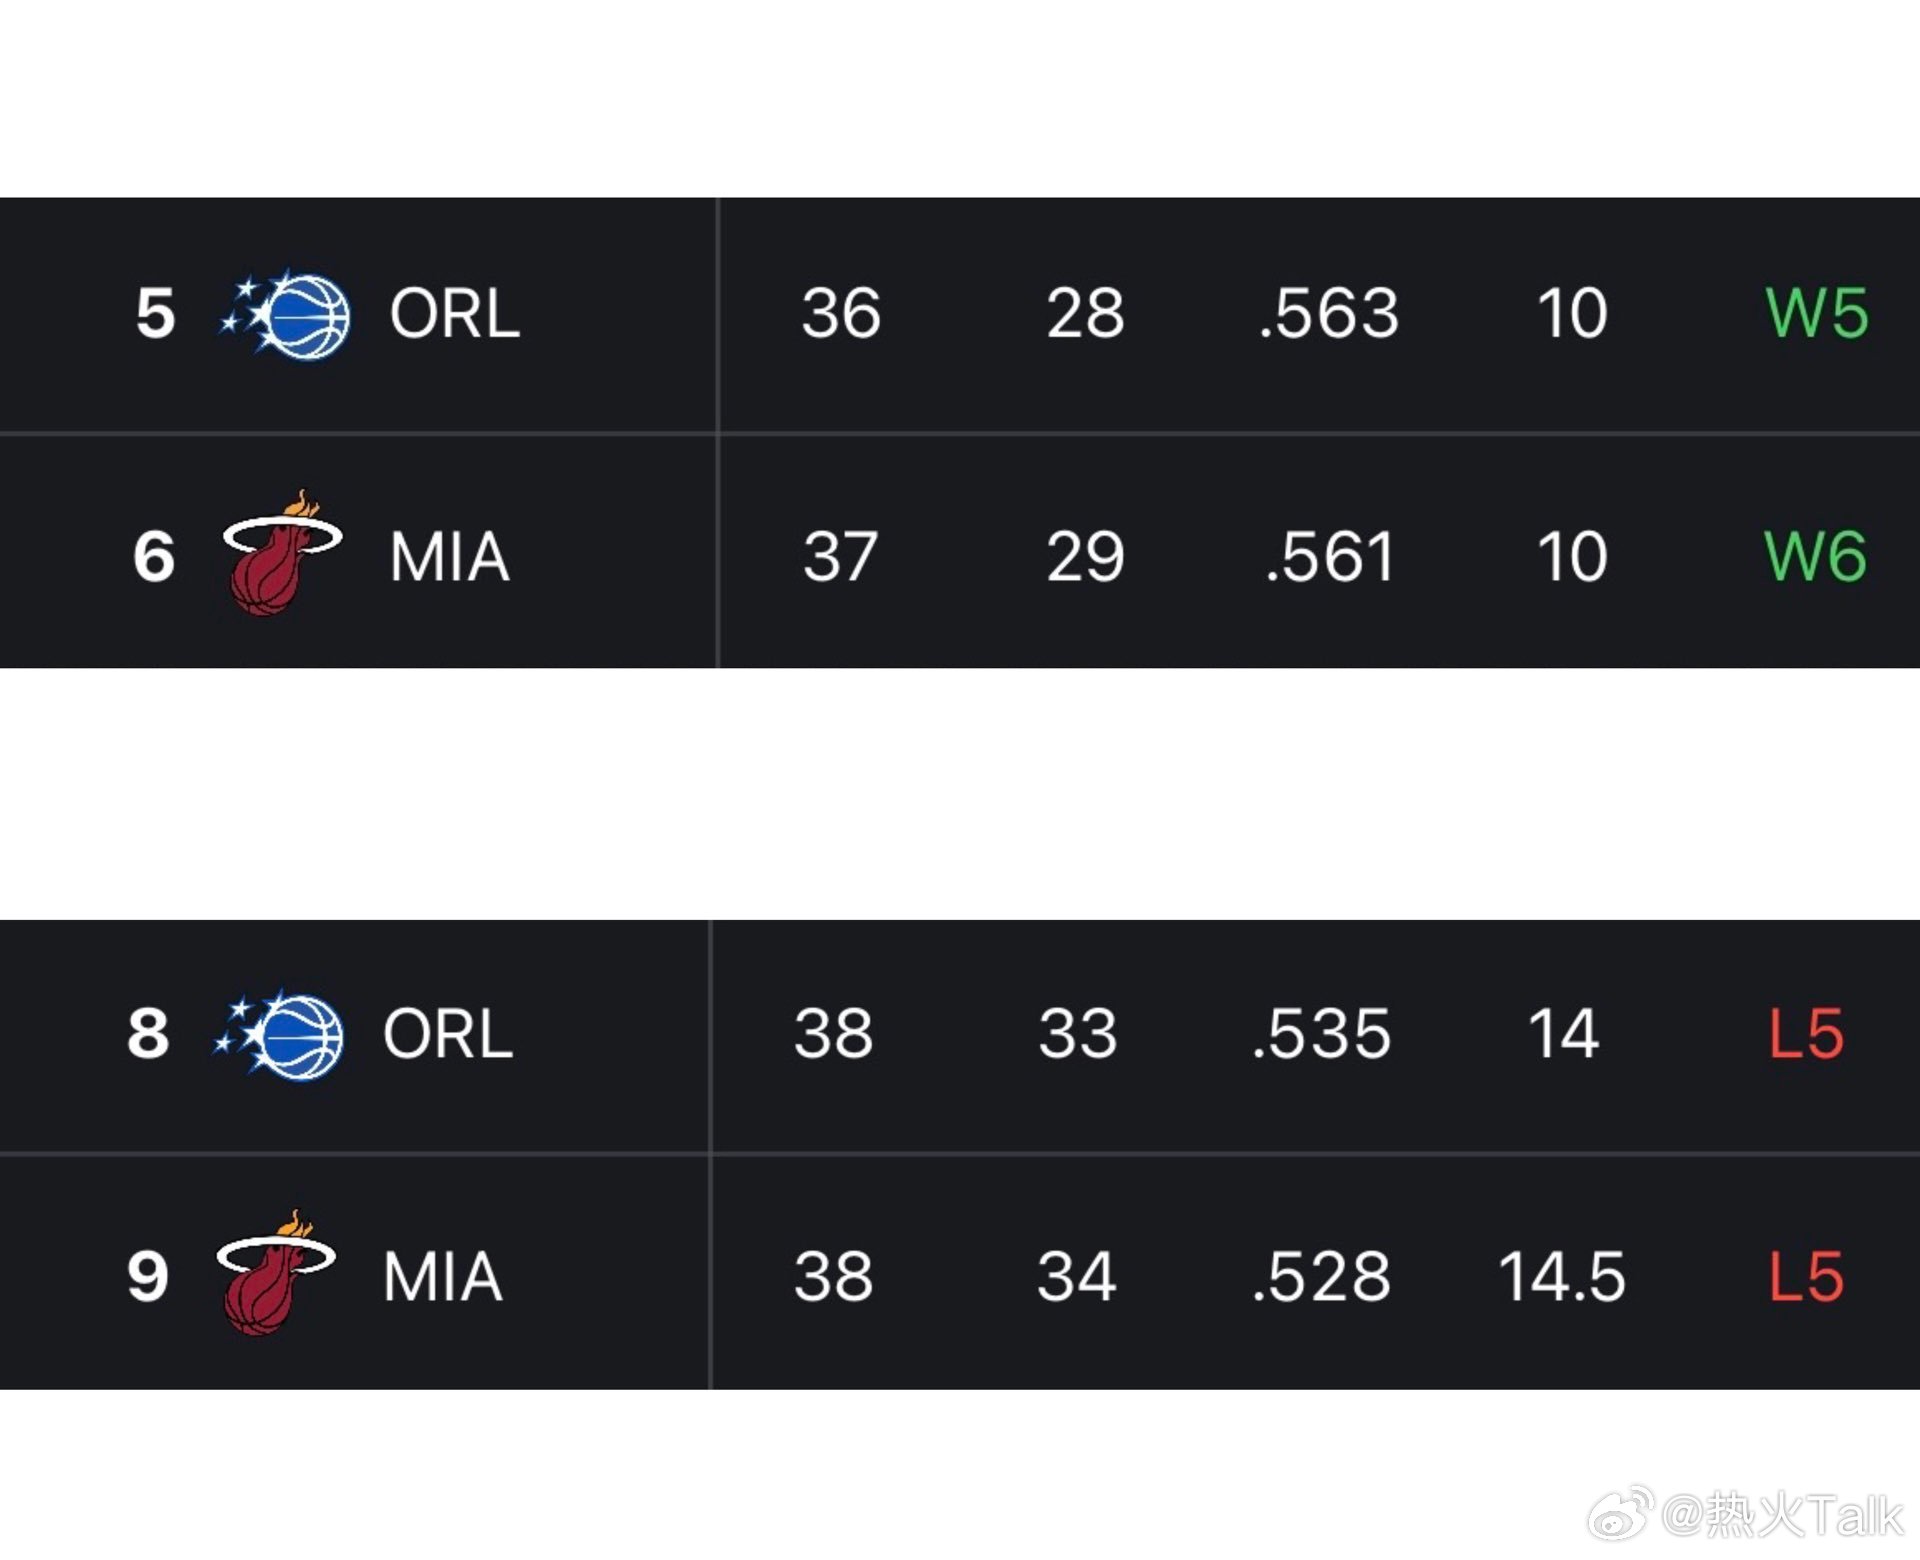The image size is (1920, 1560).
Task: Click the Miami Heat logo in rank 9 row
Action: coord(277,1273)
